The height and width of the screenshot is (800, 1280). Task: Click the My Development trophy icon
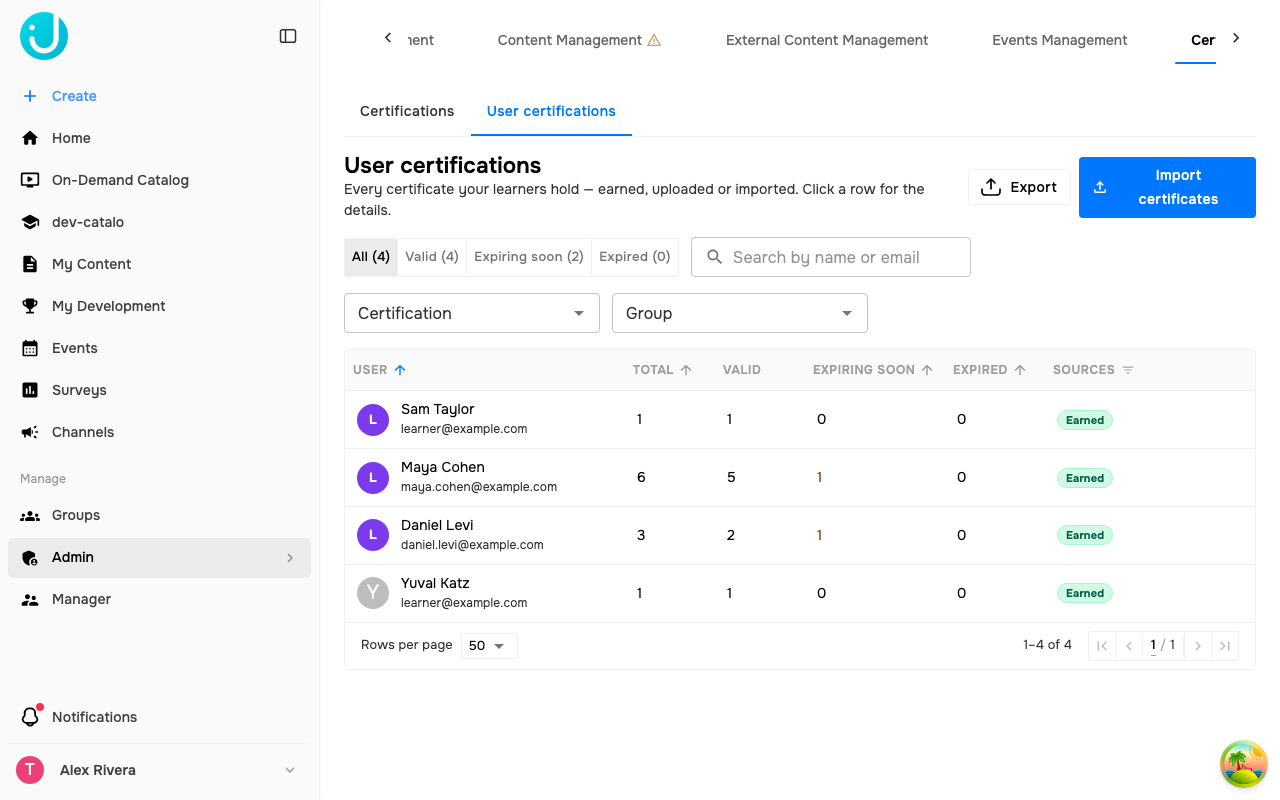(x=30, y=306)
